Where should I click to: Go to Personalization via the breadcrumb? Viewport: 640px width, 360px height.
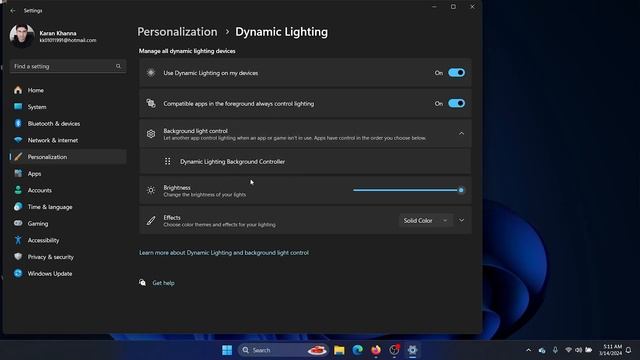point(177,32)
